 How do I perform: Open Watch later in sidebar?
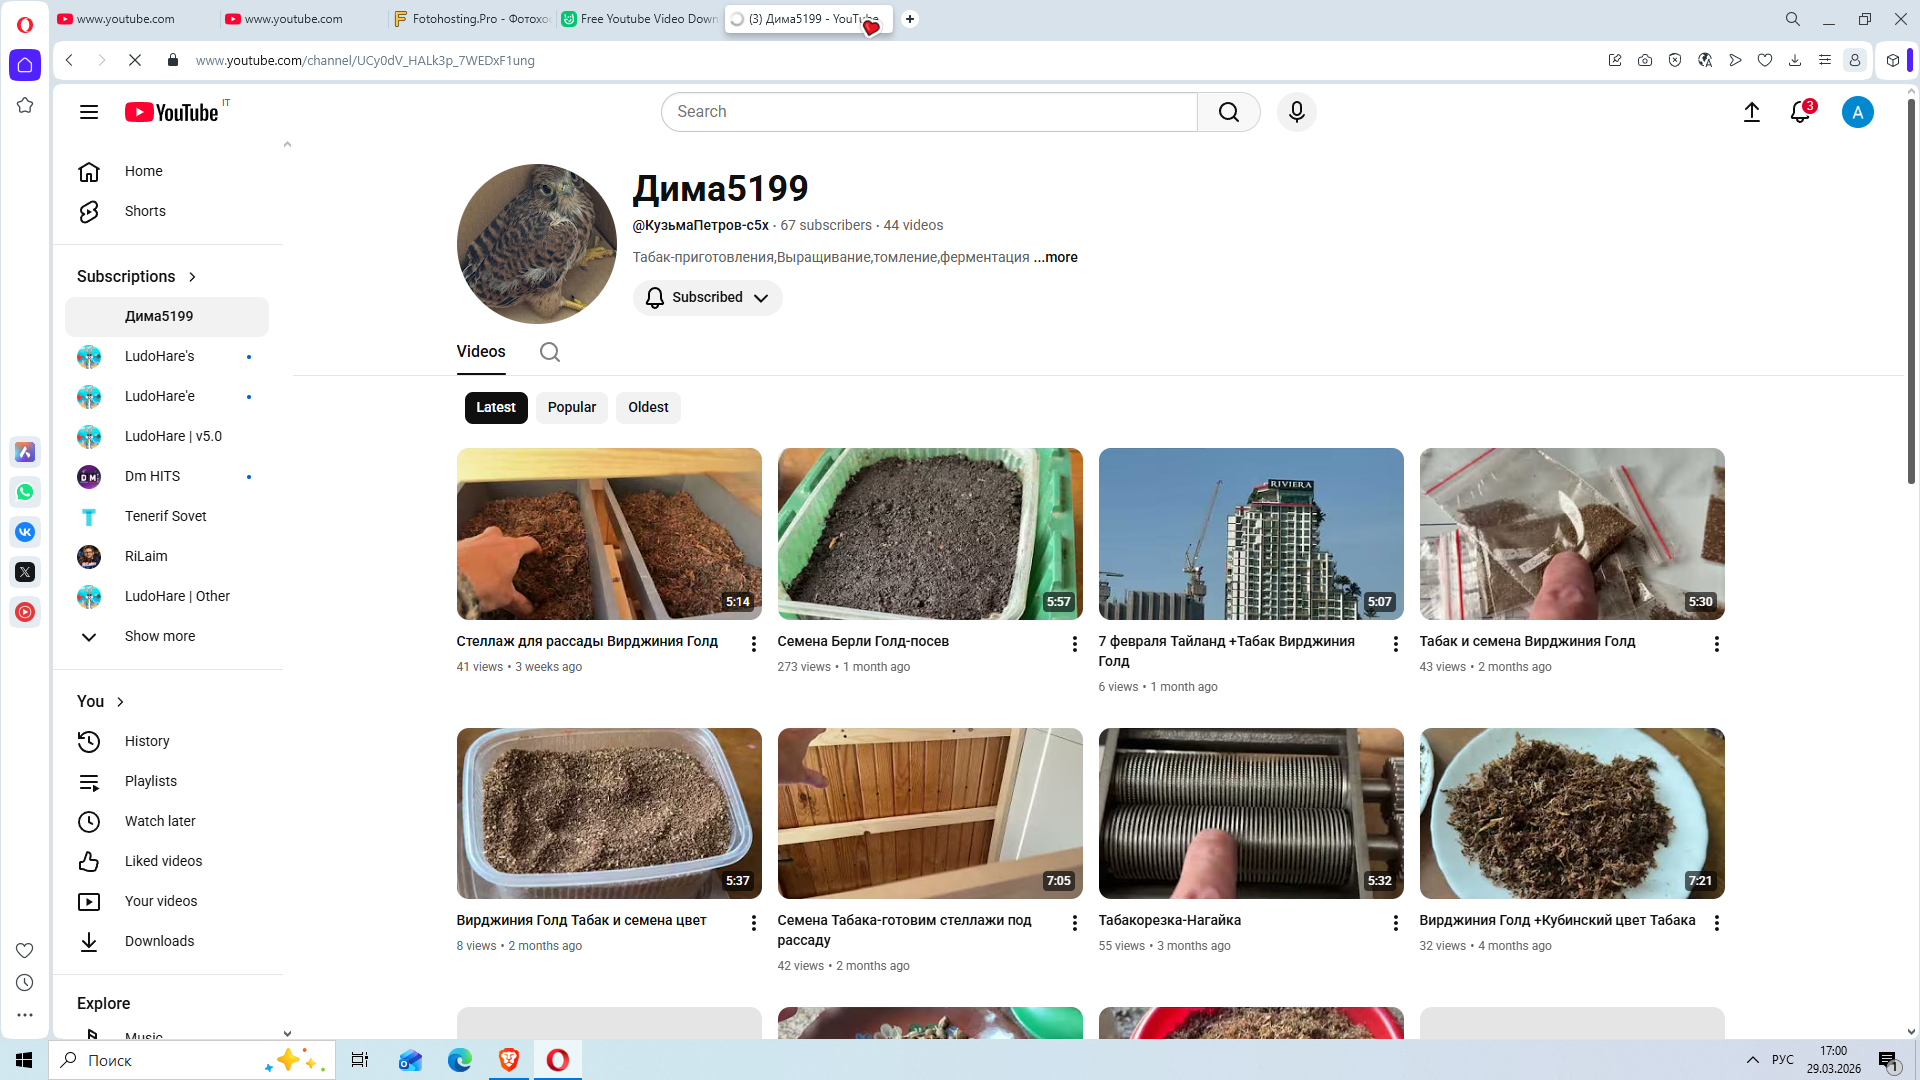pyautogui.click(x=160, y=821)
